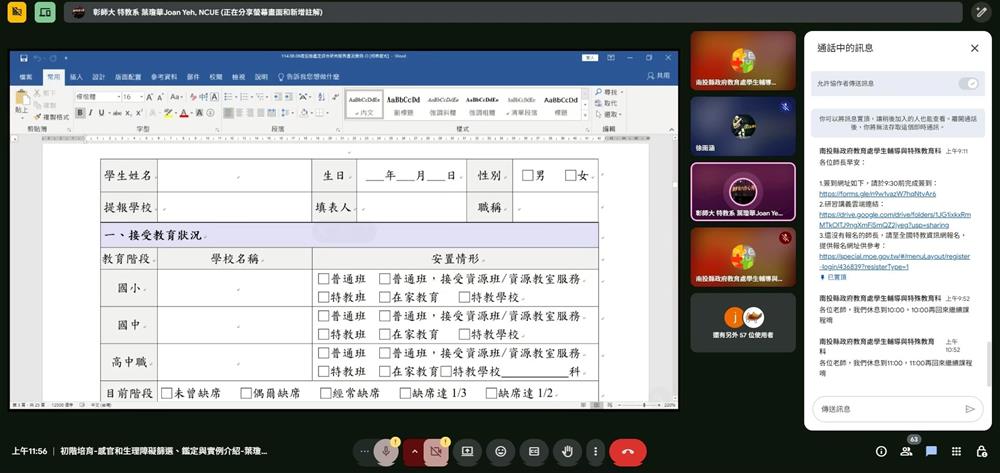Click the tile showing 57 other participants

click(742, 322)
